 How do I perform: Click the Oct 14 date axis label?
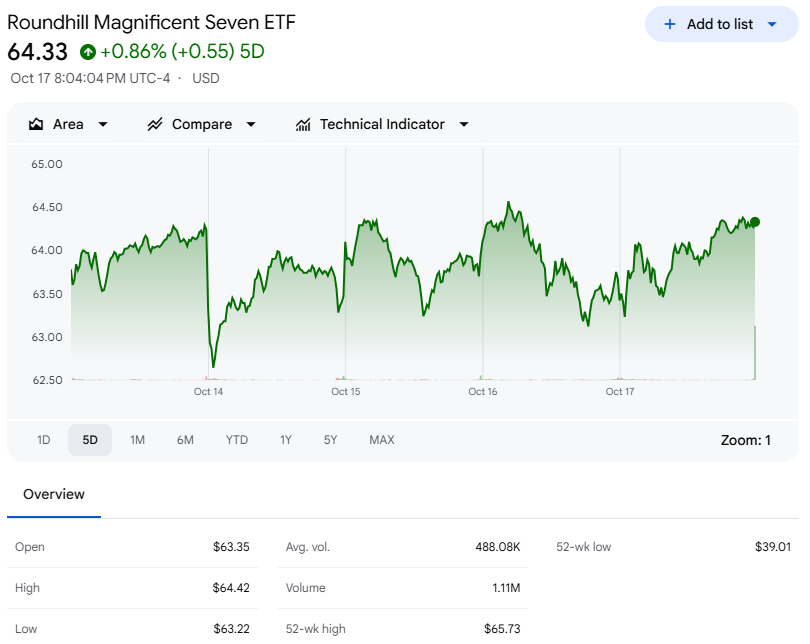tap(208, 391)
